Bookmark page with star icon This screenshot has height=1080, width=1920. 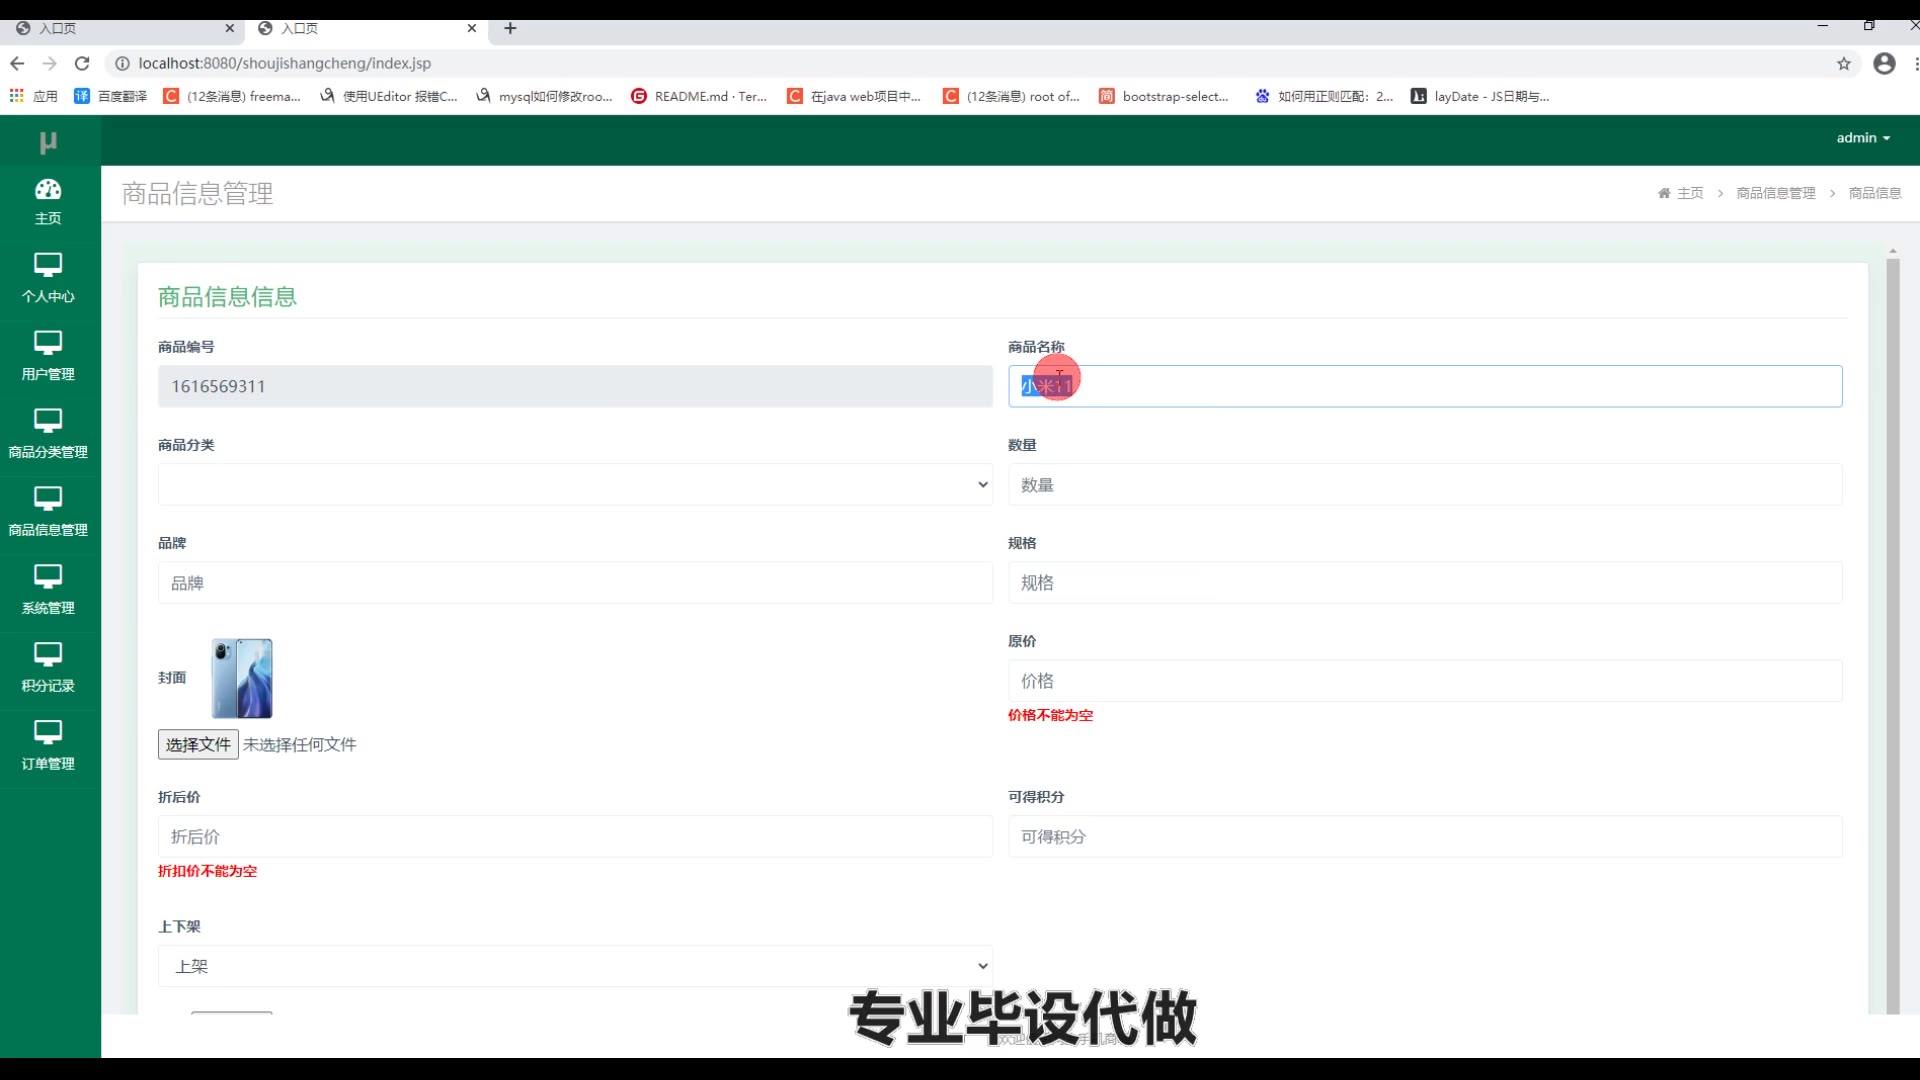point(1843,63)
